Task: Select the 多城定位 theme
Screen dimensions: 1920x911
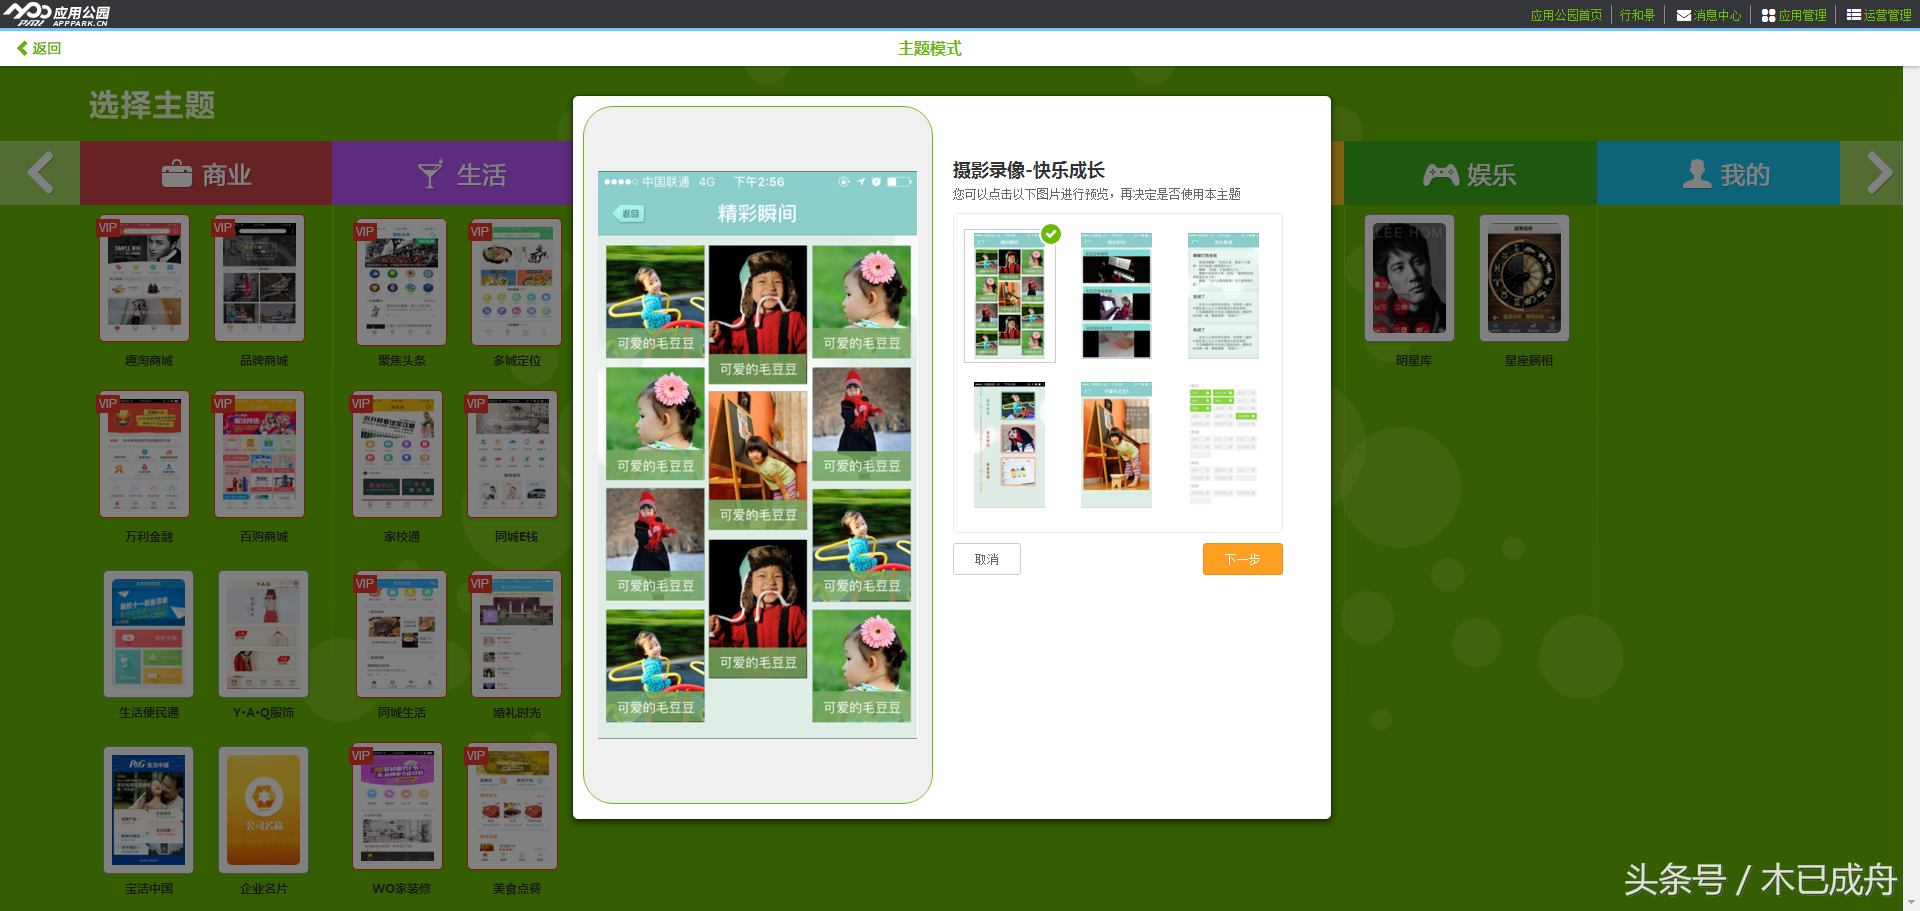Action: (x=516, y=282)
